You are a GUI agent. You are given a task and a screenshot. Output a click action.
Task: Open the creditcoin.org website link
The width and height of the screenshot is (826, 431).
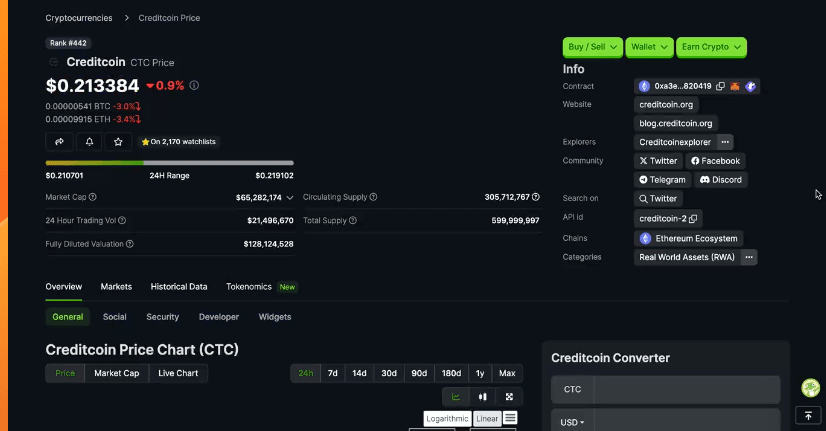(666, 104)
